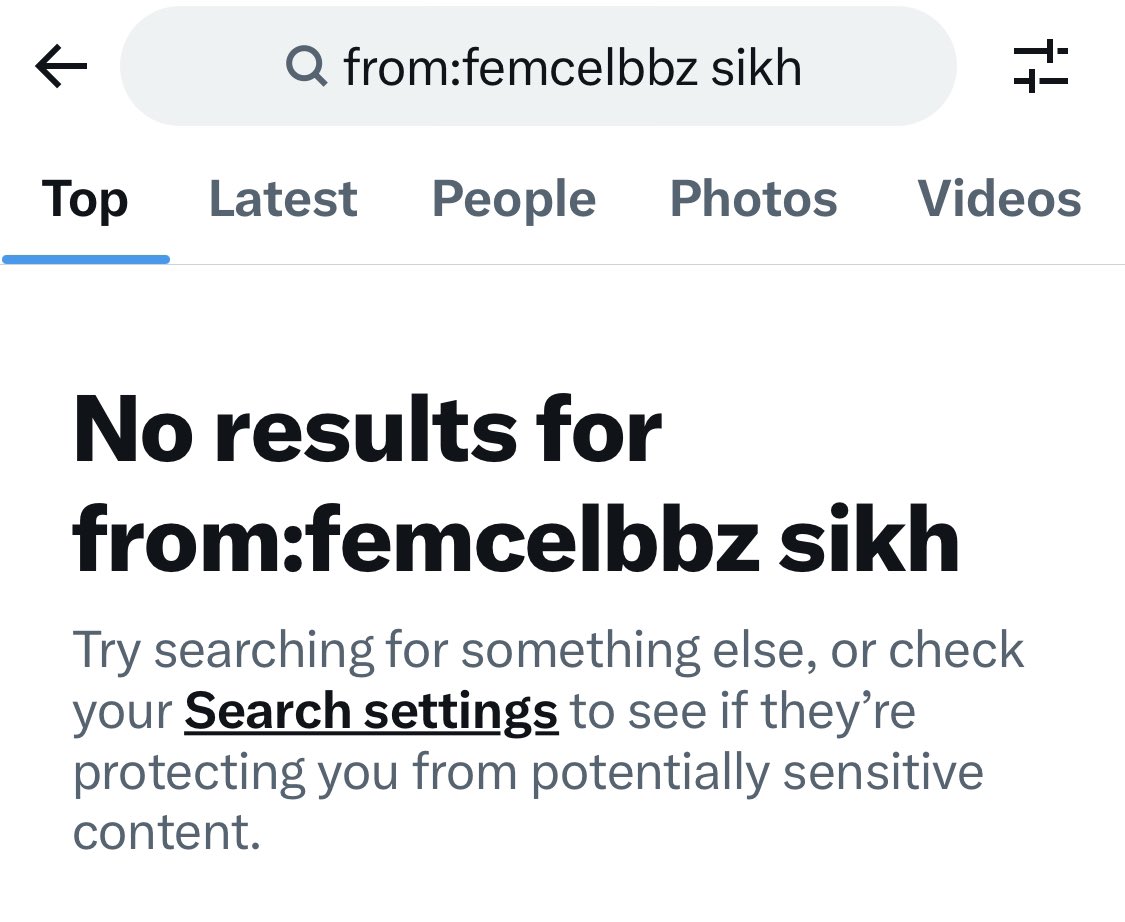Open the Search settings link
This screenshot has width=1125, height=922.
(371, 711)
